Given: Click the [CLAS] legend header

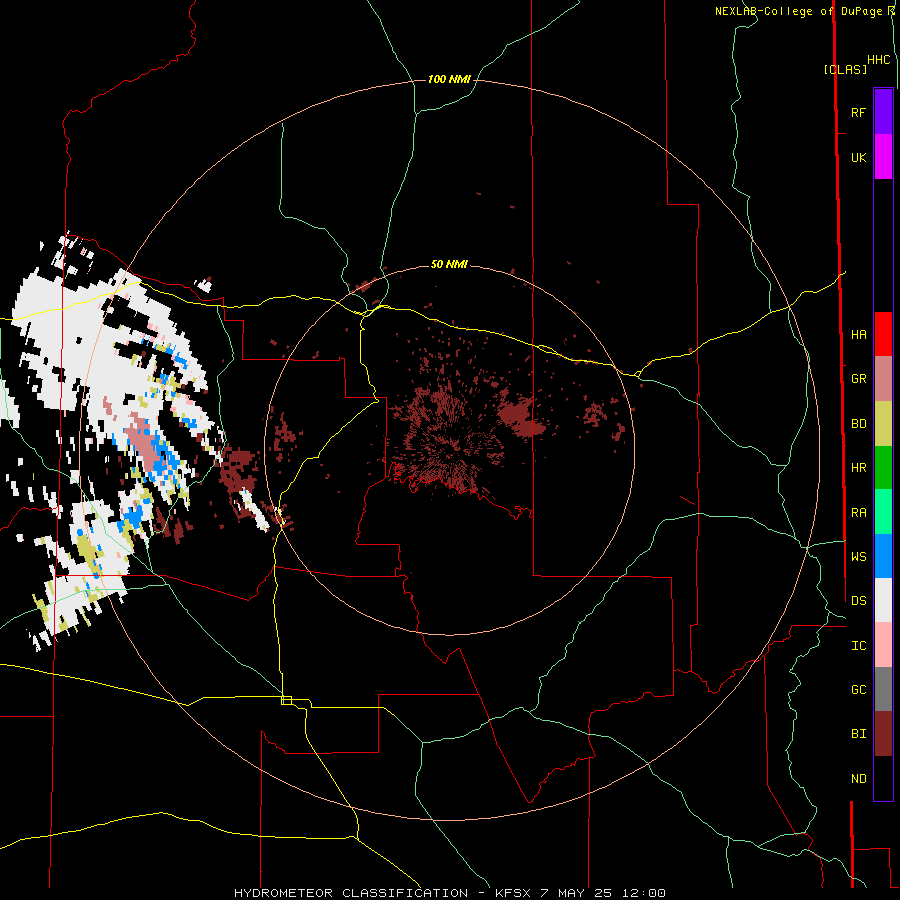Looking at the screenshot, I should click(845, 69).
